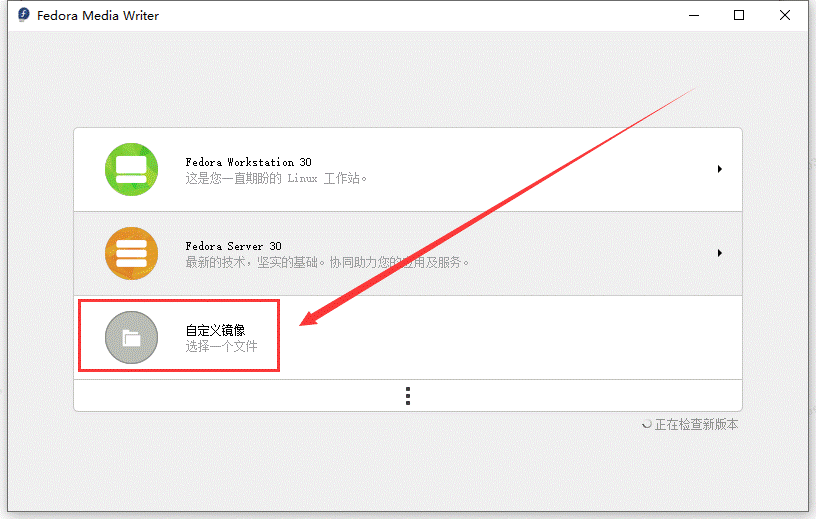Select the Fedora Workstation 30 title
The height and width of the screenshot is (519, 816).
click(248, 162)
